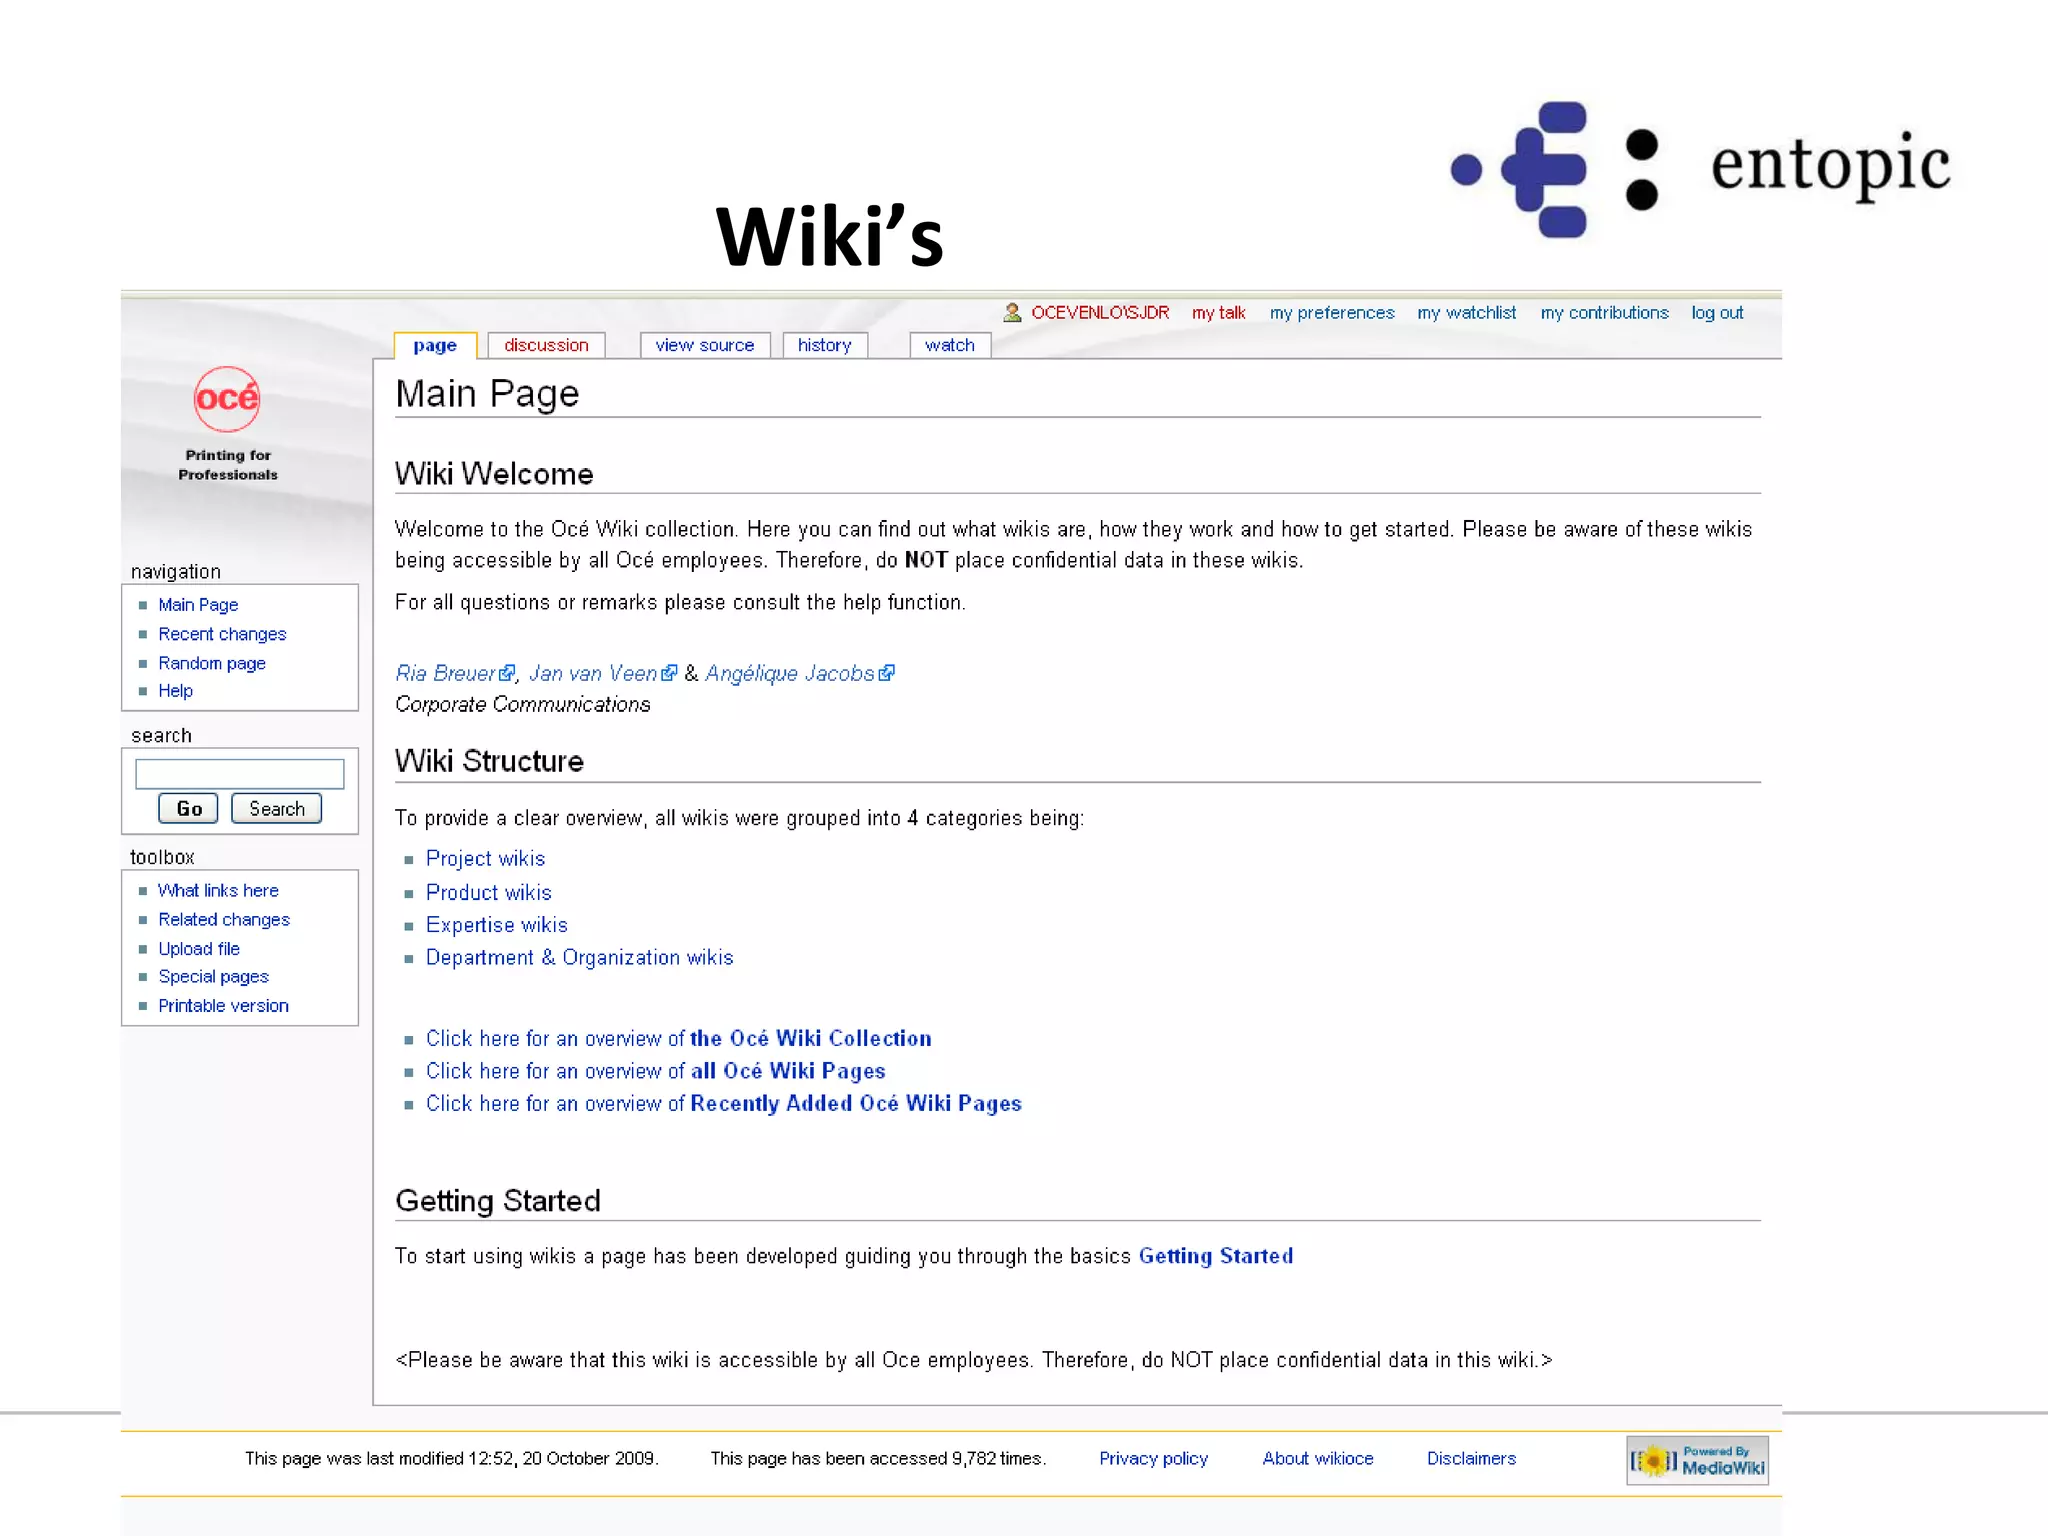
Task: Click the user icon beside OCEVENLO\SJDR
Action: coord(1012,313)
